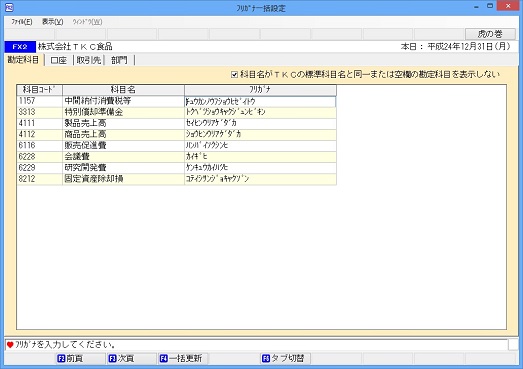Image resolution: width=523 pixels, height=369 pixels.
Task: Select account code 4112 cell
Action: pyautogui.click(x=39, y=134)
